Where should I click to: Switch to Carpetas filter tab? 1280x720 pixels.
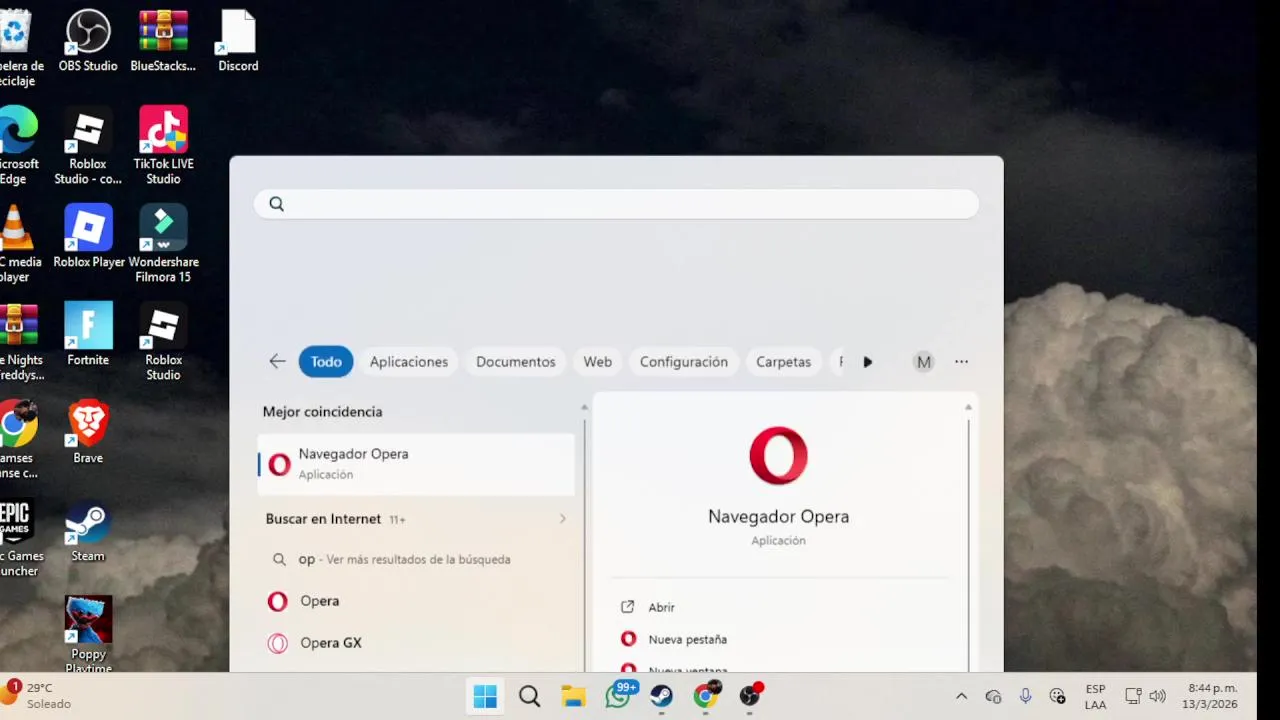[783, 362]
